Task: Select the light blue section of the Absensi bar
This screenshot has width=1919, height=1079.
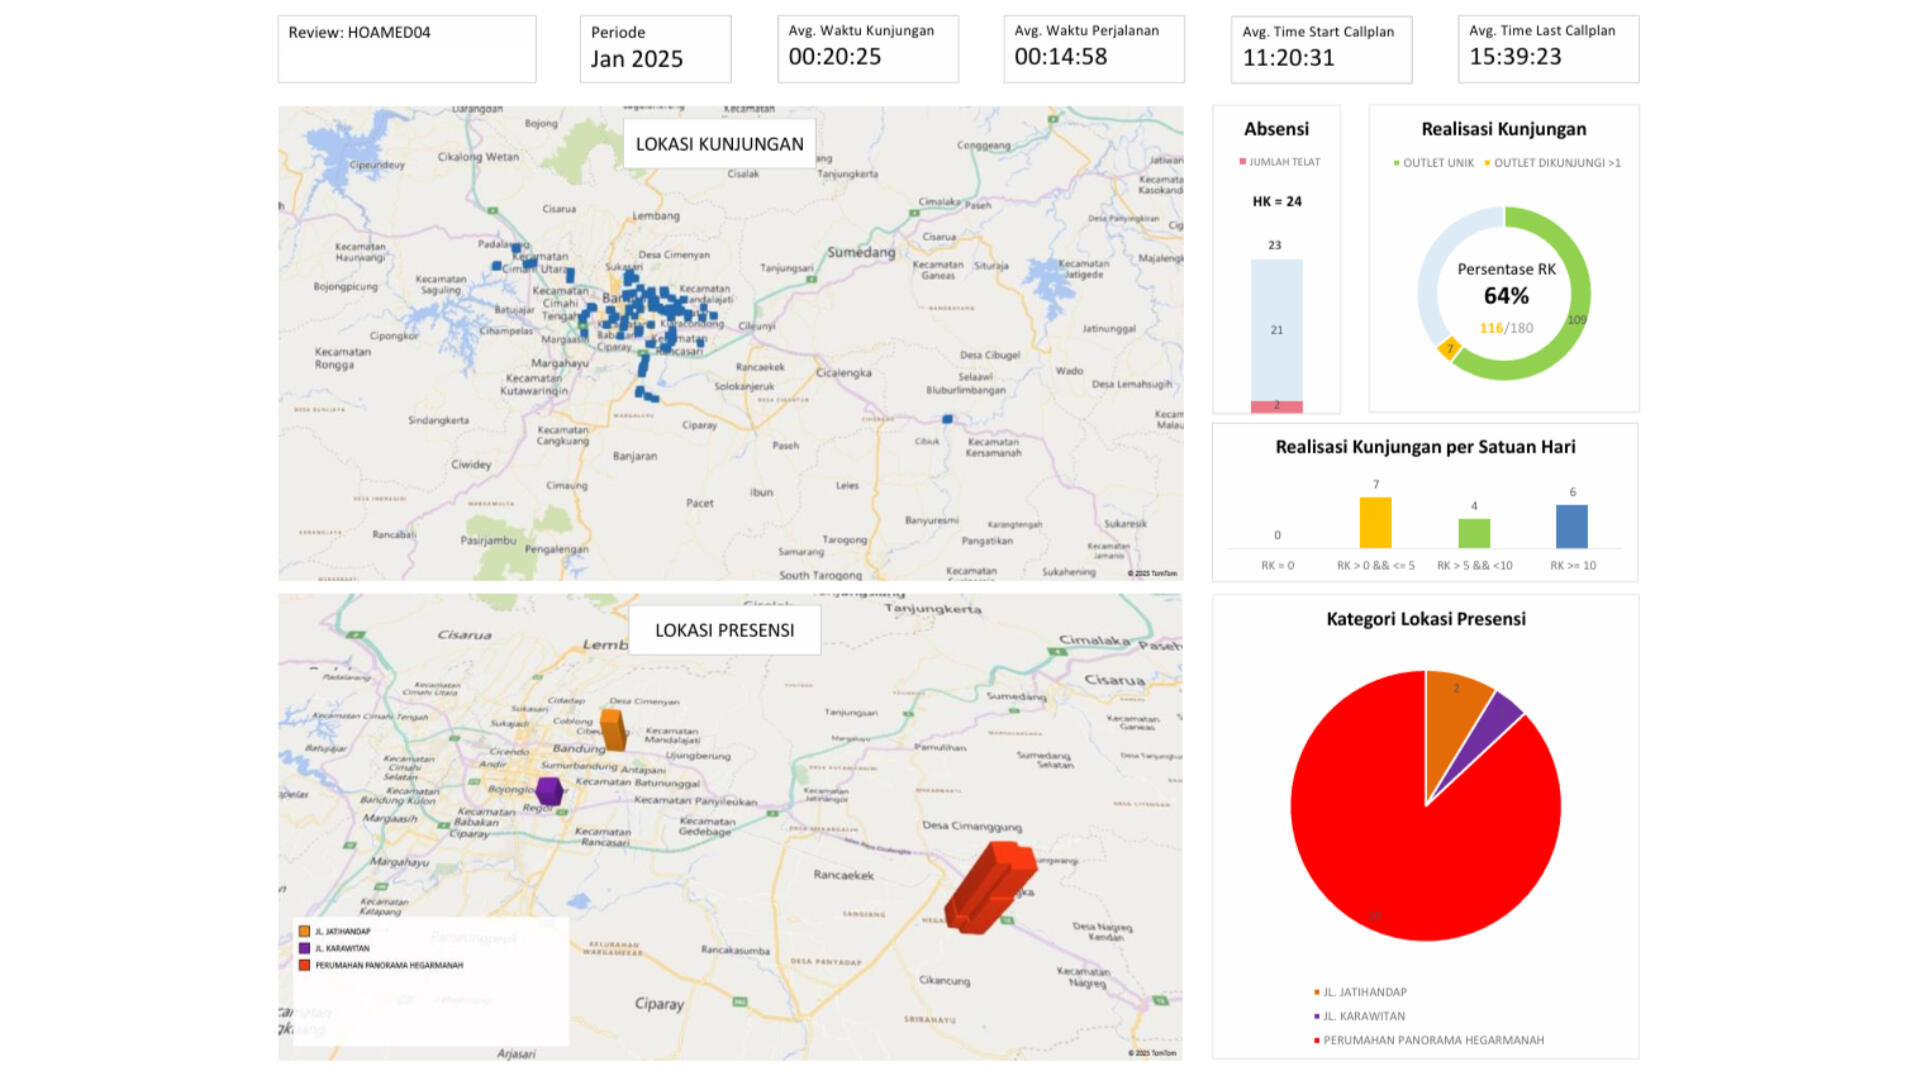Action: [x=1276, y=329]
